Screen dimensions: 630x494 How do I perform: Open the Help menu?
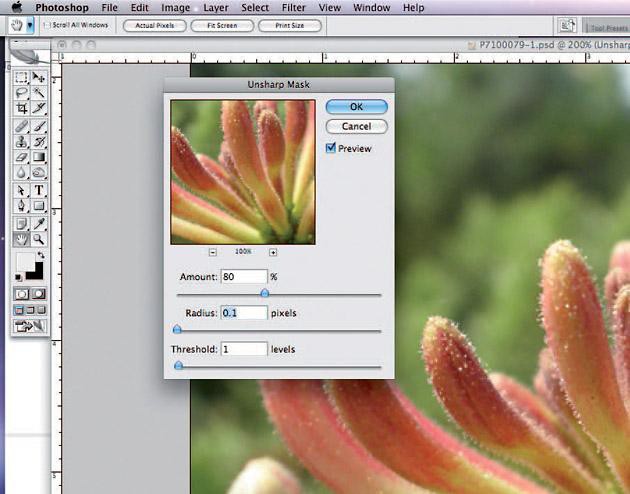(413, 8)
